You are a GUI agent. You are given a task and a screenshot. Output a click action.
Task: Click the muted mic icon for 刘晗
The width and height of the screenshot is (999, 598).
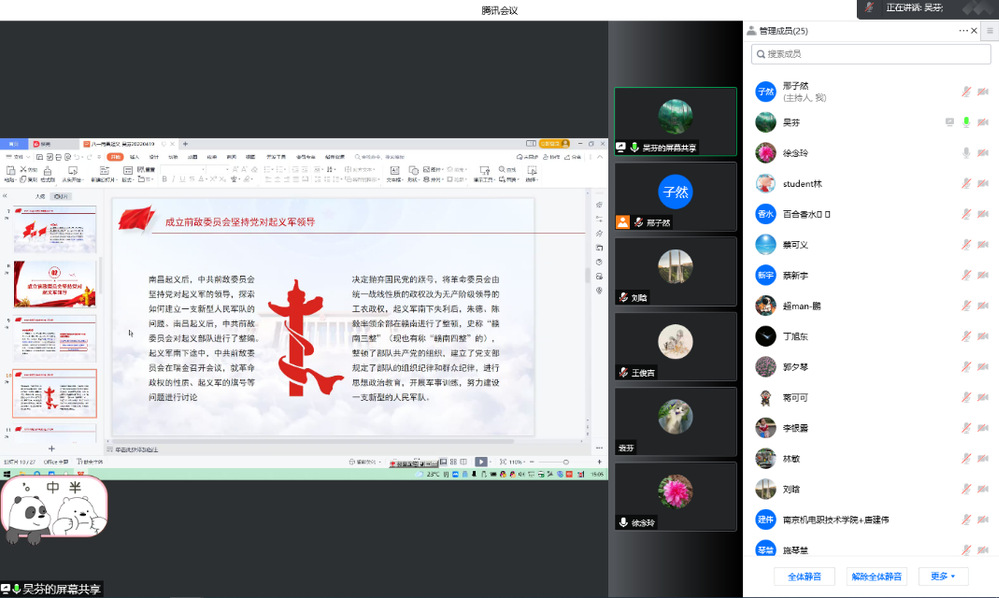(x=966, y=490)
